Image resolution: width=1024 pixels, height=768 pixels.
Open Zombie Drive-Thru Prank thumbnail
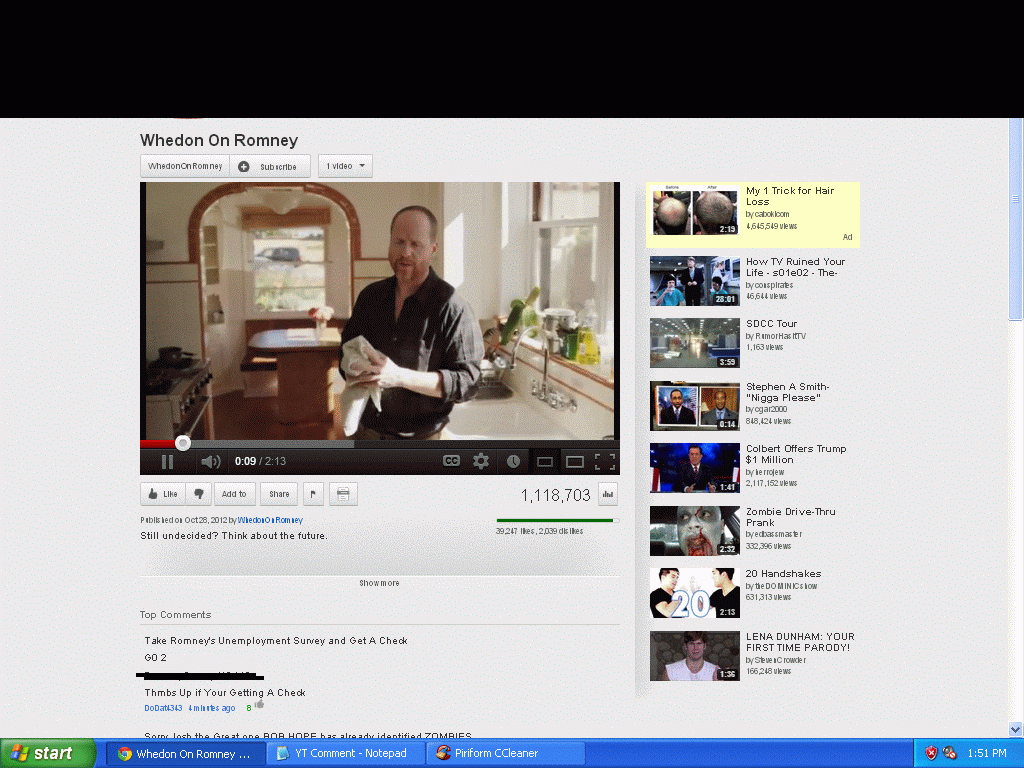[695, 531]
